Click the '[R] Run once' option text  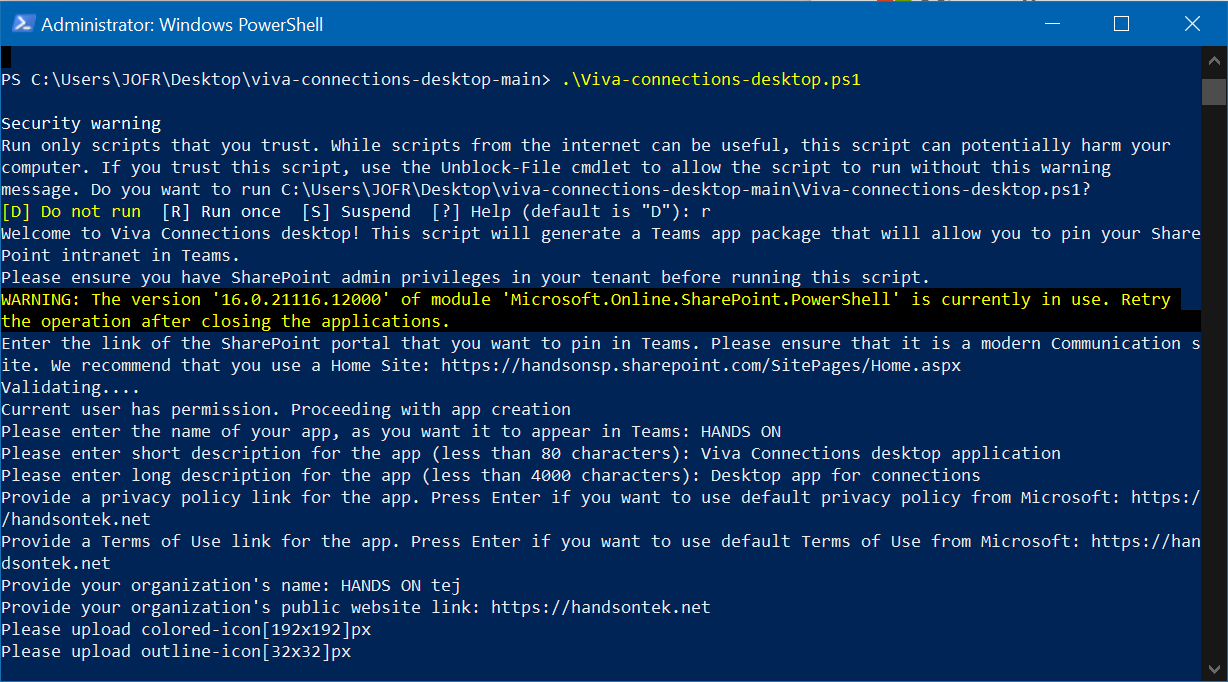pyautogui.click(x=223, y=211)
